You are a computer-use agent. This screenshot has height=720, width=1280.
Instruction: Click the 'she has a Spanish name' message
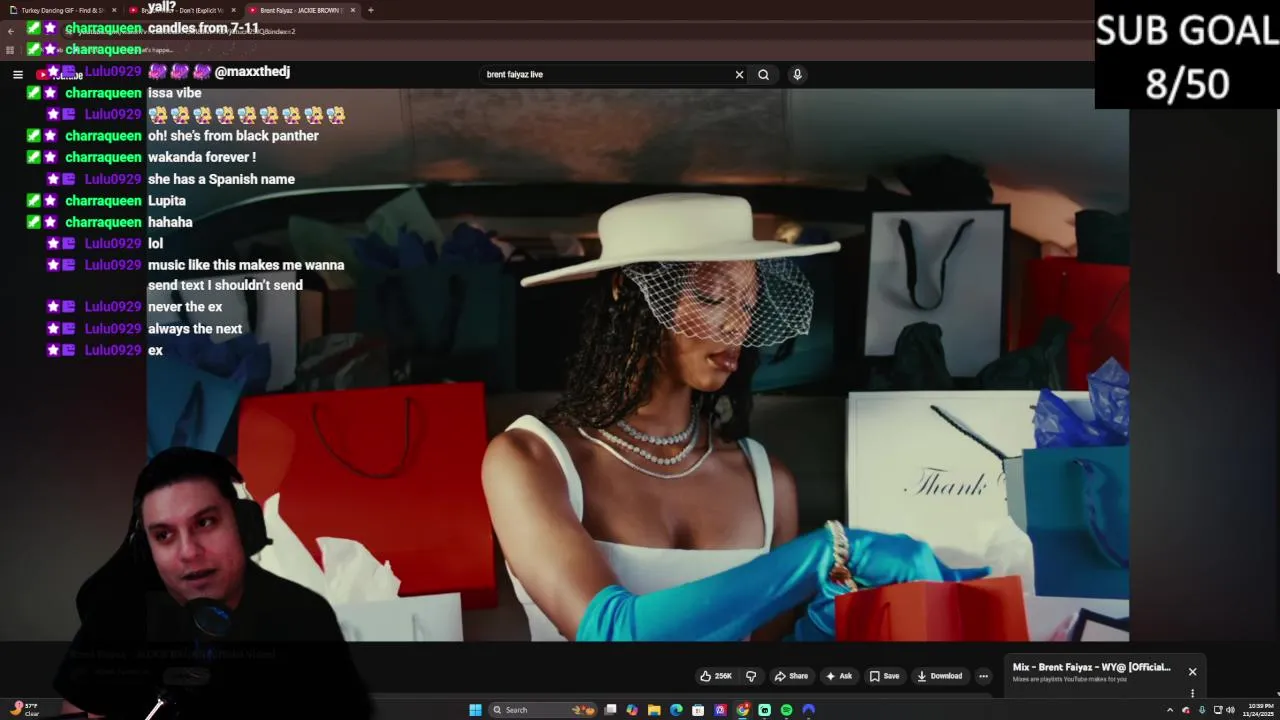221,179
